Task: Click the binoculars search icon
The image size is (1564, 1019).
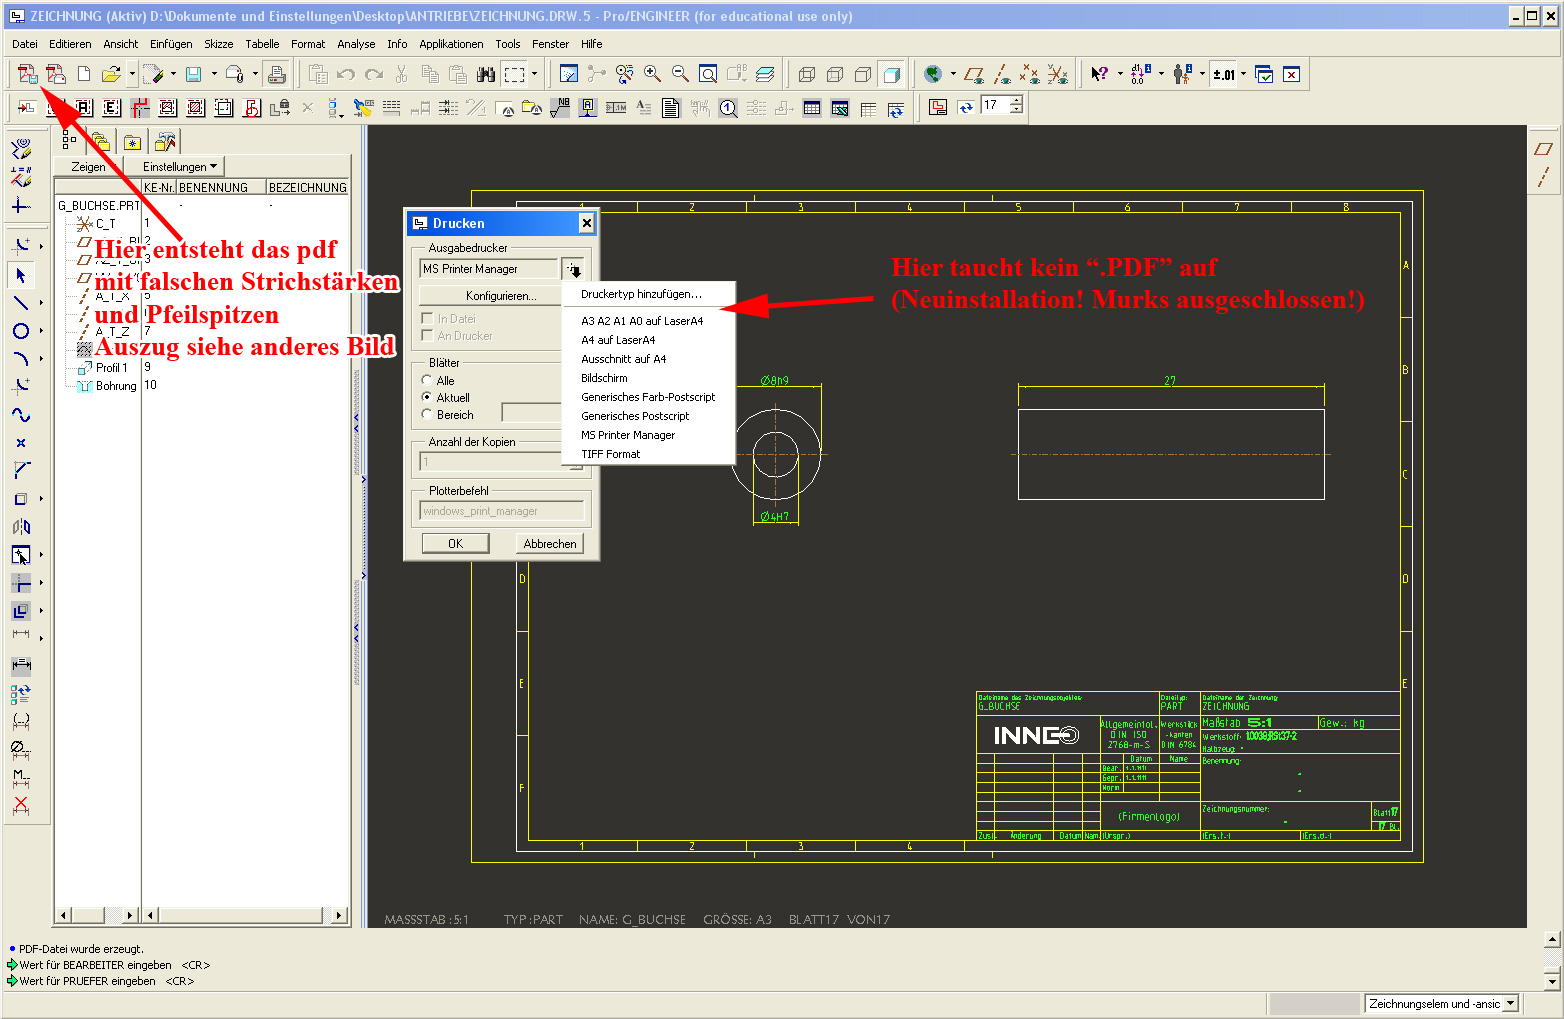Action: point(486,74)
